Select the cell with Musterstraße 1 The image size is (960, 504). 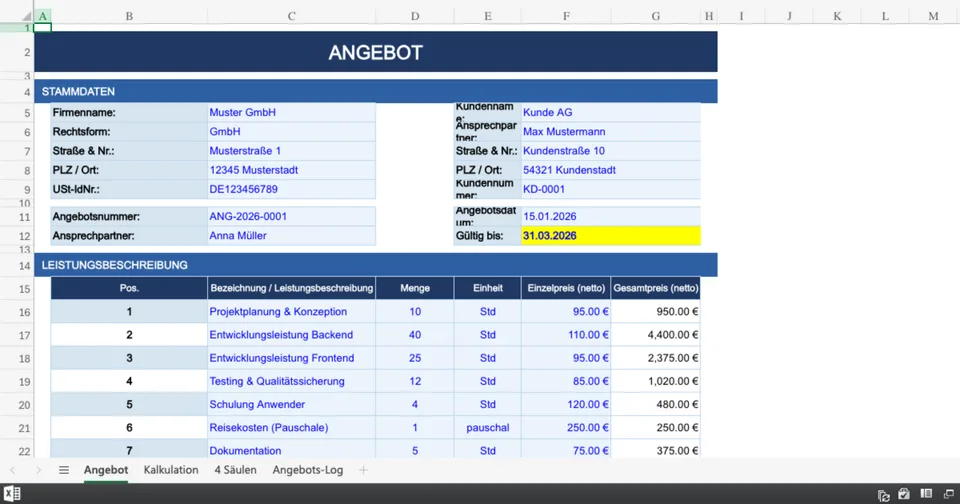click(x=291, y=151)
